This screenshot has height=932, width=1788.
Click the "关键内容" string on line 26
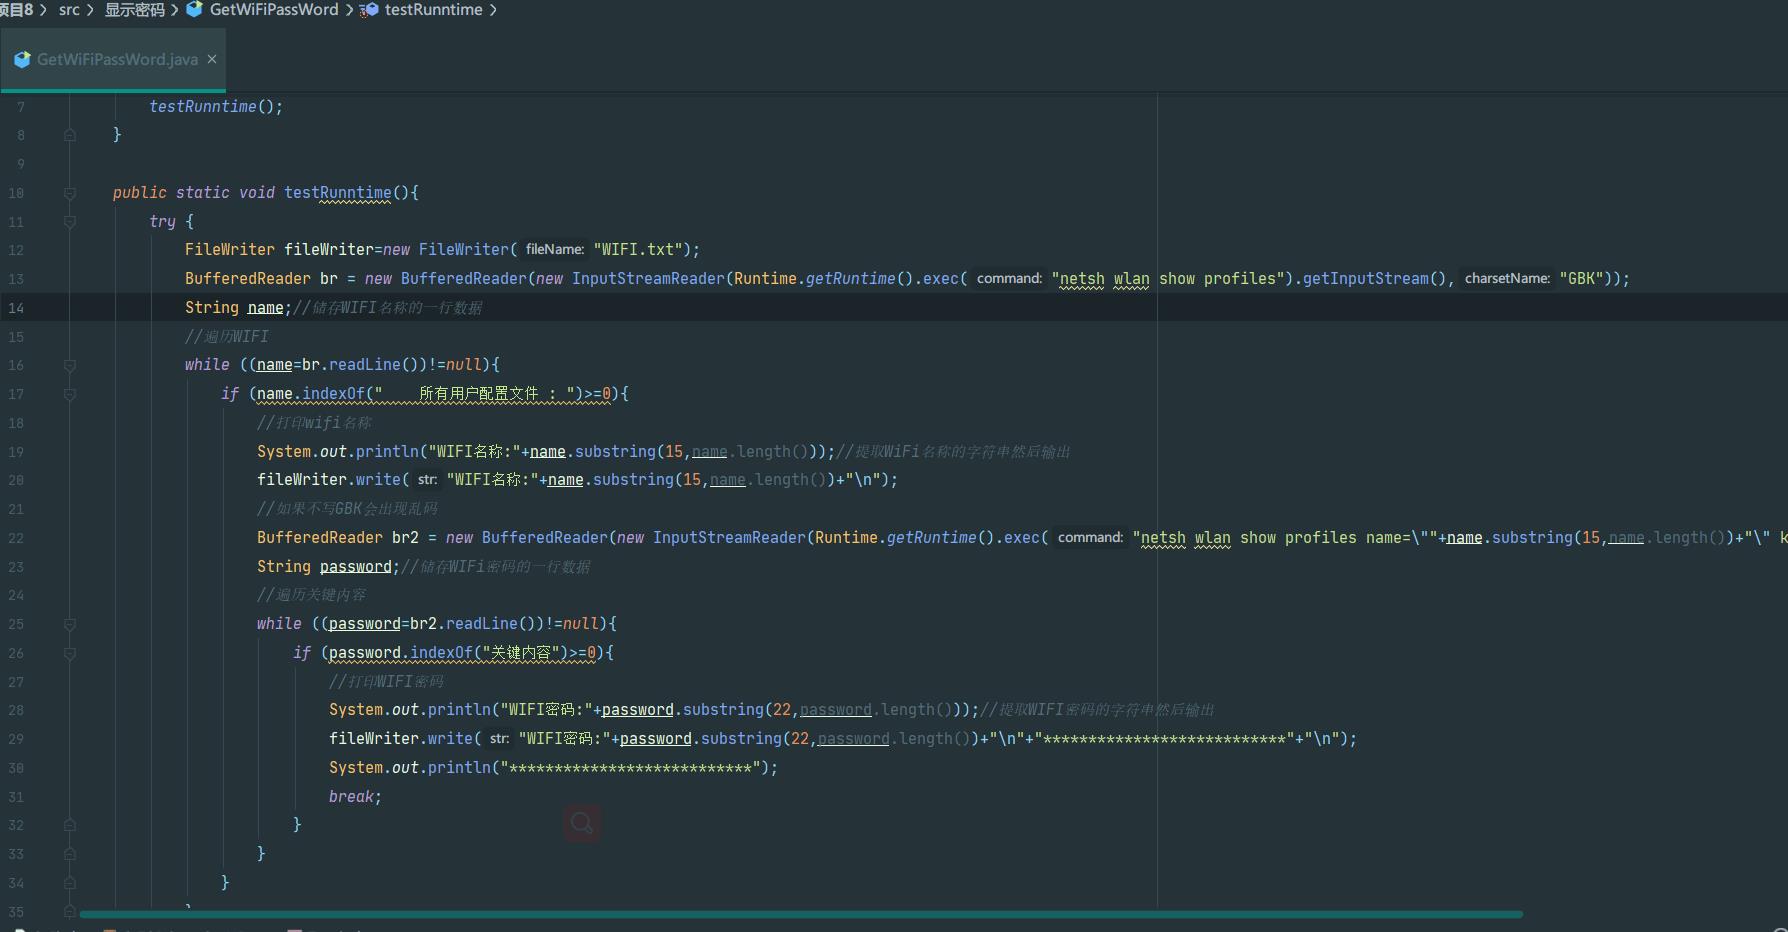pyautogui.click(x=519, y=653)
